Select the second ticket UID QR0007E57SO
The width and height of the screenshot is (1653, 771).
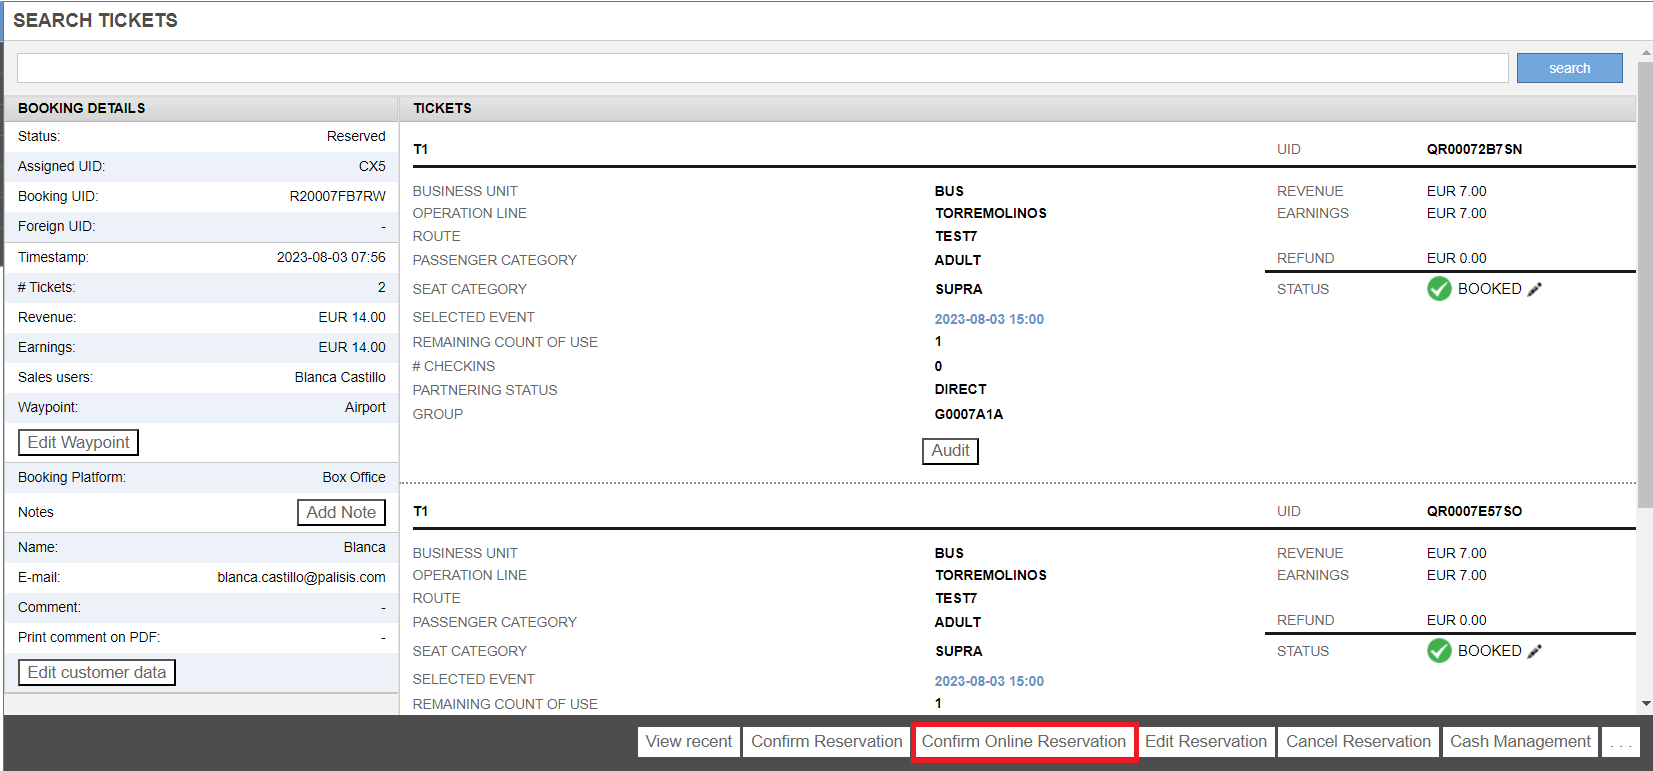click(x=1474, y=511)
